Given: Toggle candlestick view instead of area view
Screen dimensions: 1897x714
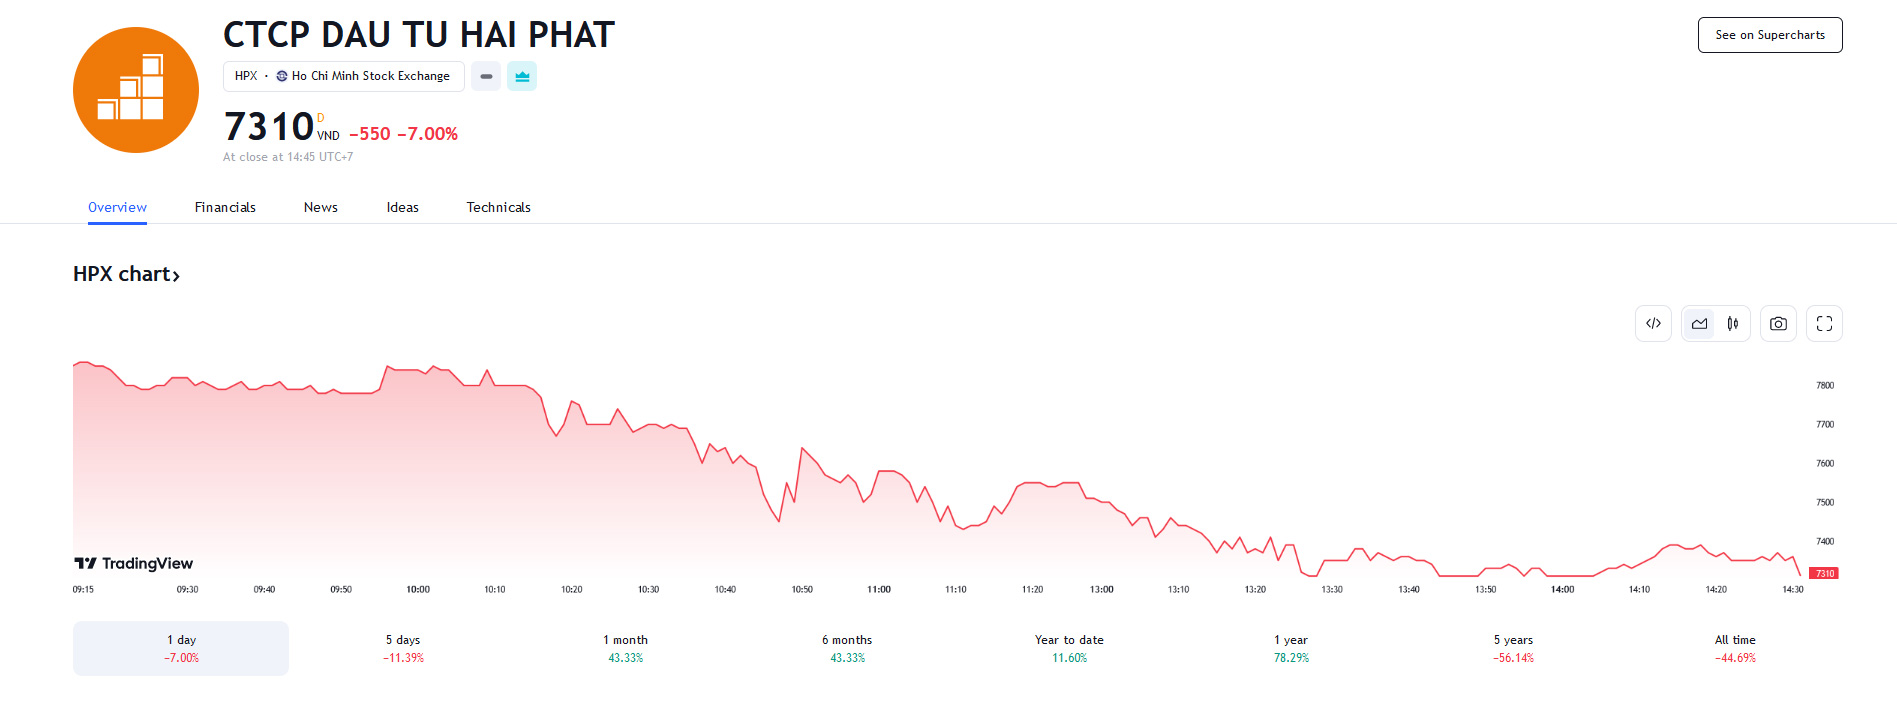Looking at the screenshot, I should click(x=1733, y=323).
